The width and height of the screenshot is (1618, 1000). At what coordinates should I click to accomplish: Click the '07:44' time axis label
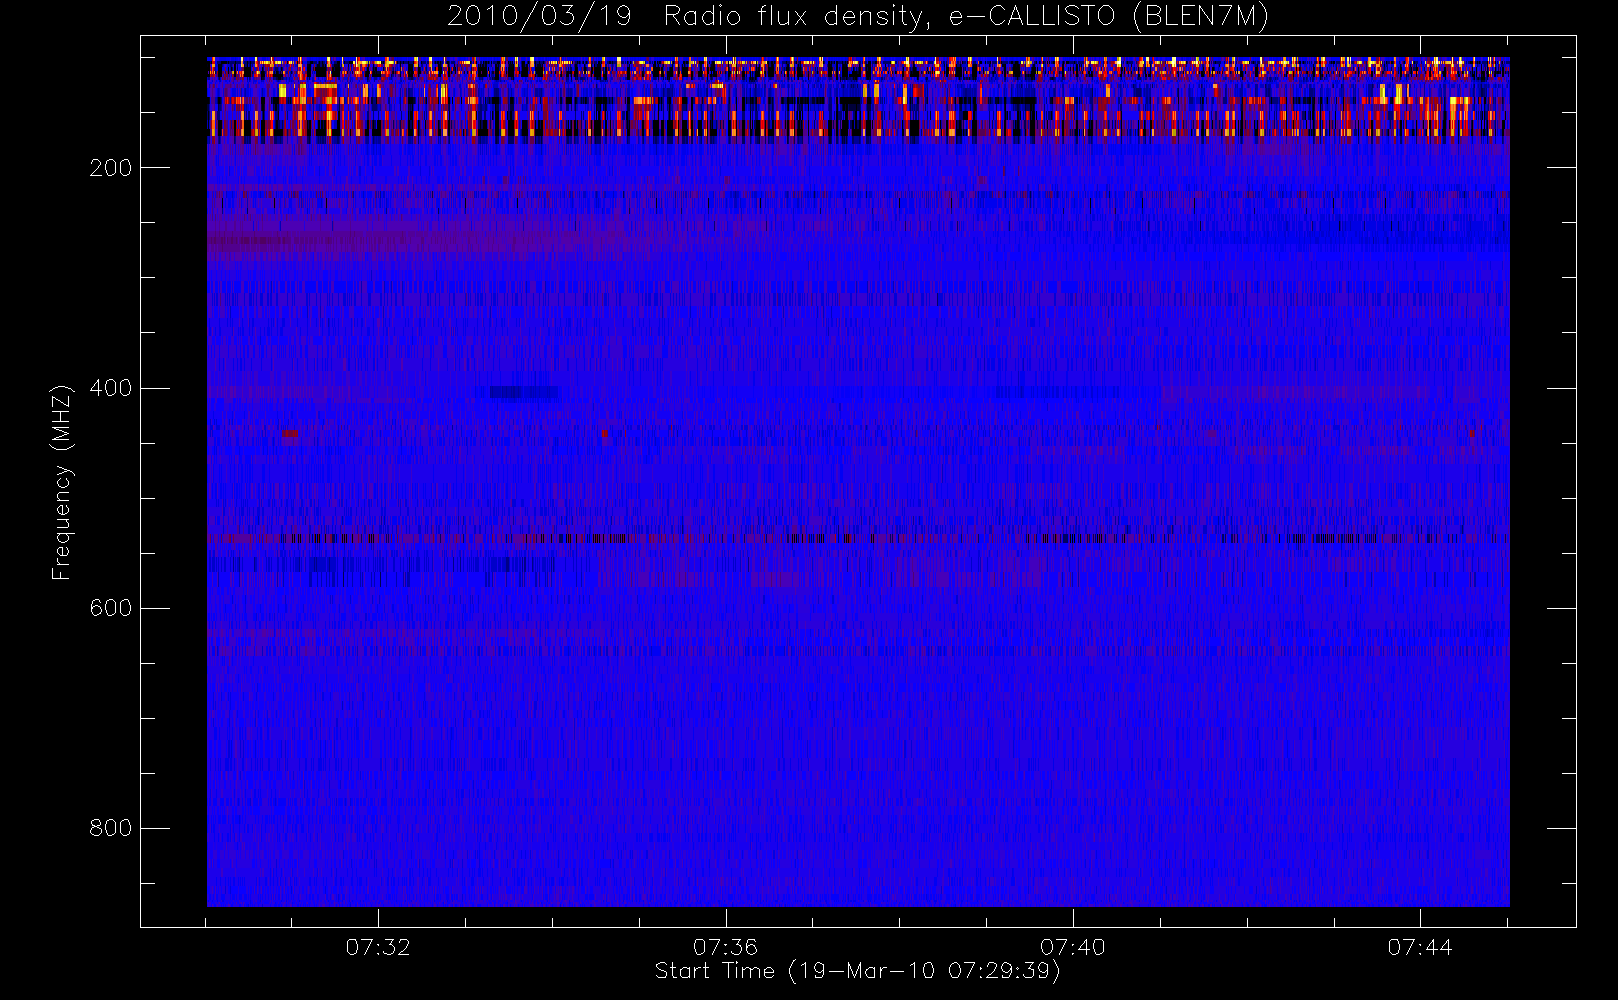pyautogui.click(x=1419, y=947)
